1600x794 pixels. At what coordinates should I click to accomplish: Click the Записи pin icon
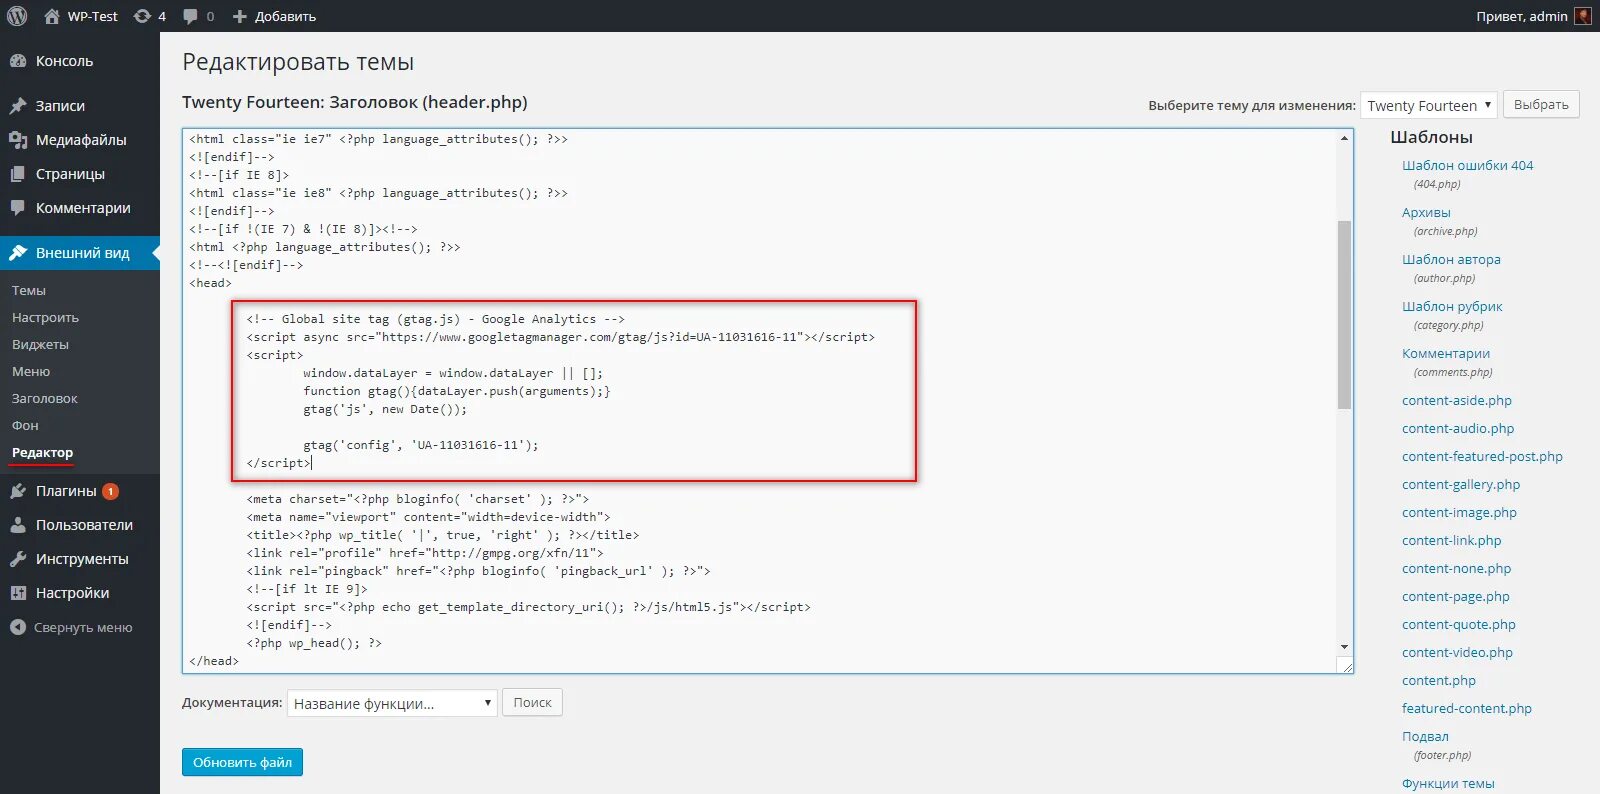coord(18,106)
